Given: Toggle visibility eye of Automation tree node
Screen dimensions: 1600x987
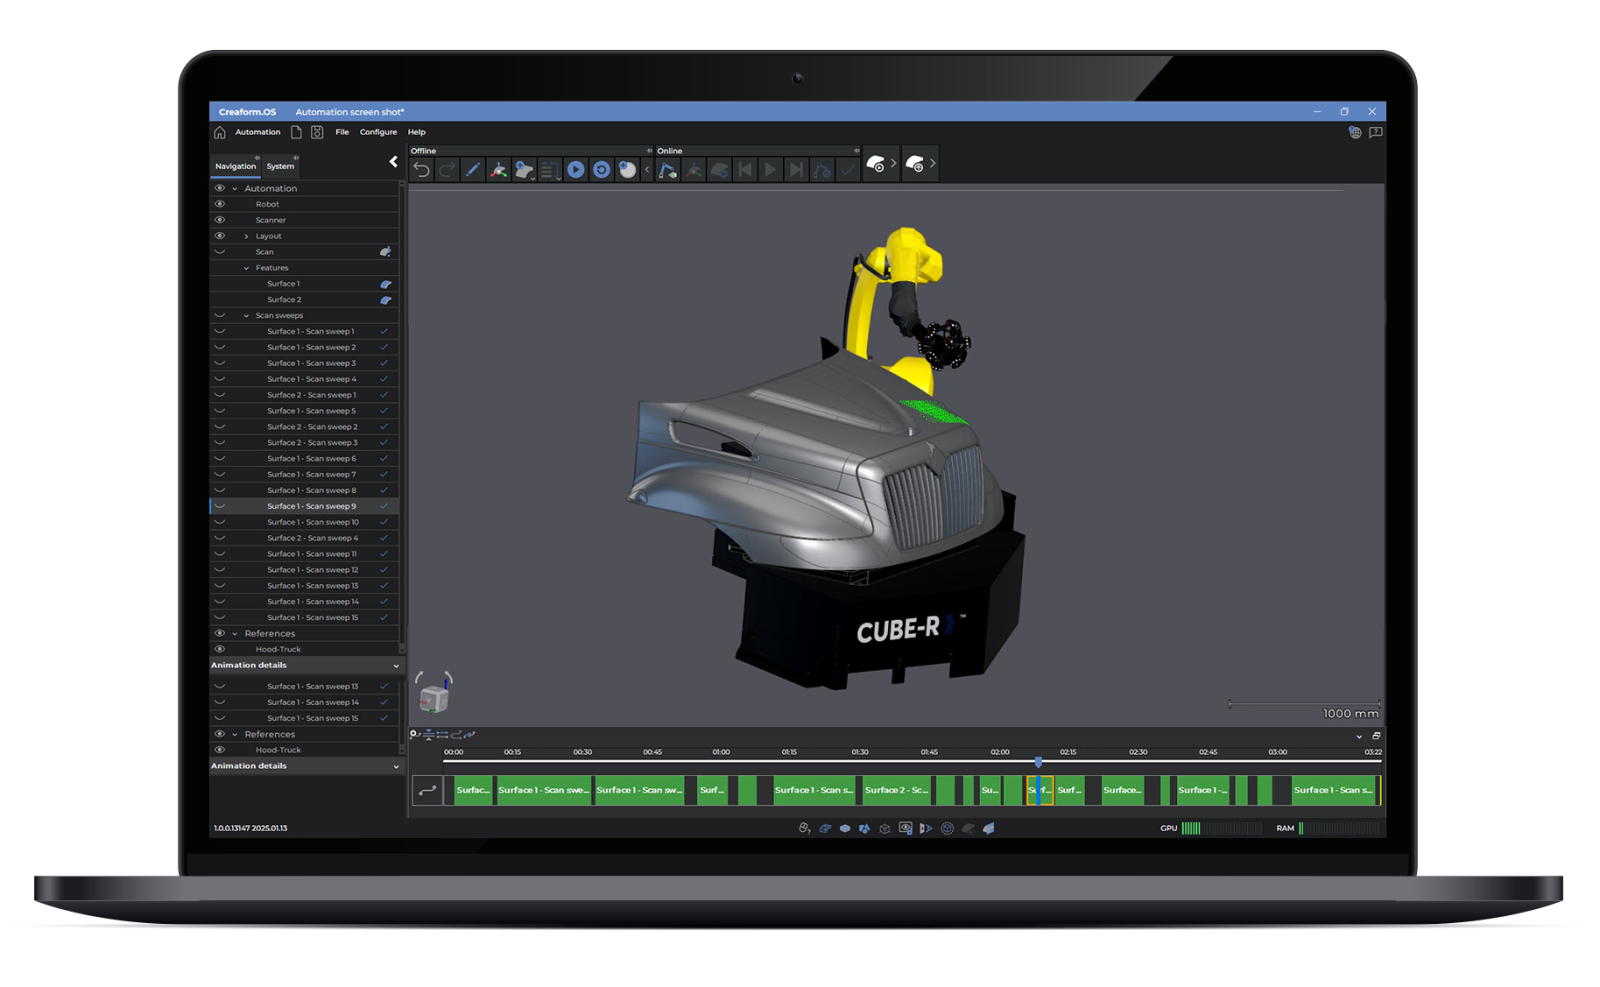Looking at the screenshot, I should coord(220,188).
